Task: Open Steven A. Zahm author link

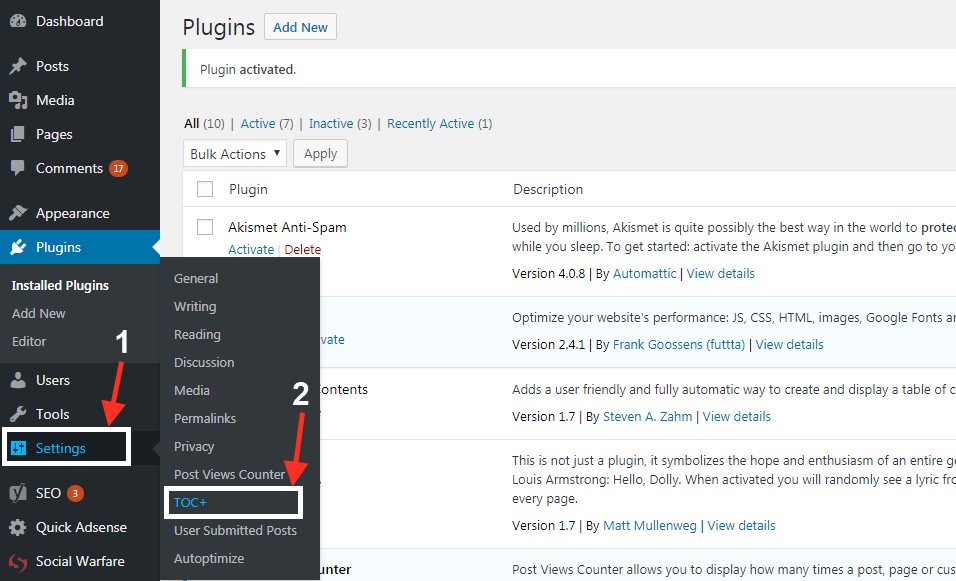Action: tap(647, 416)
